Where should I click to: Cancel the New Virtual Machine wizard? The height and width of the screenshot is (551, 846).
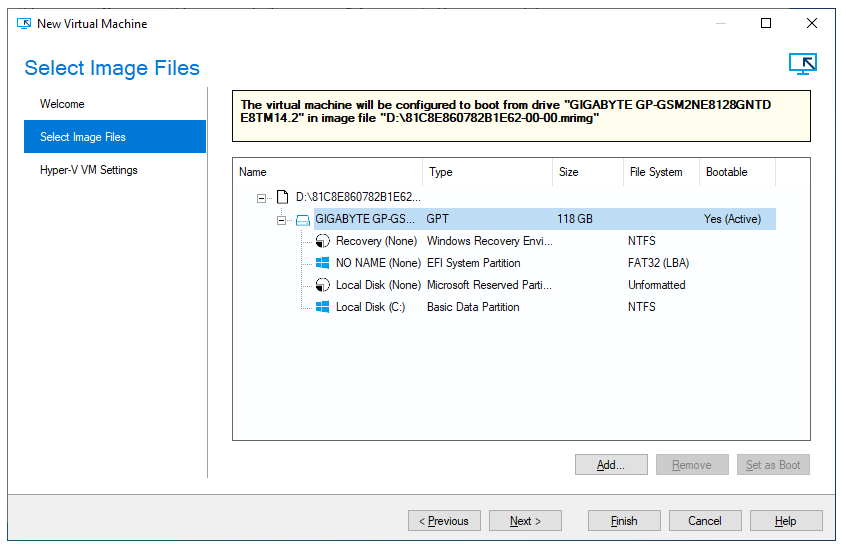pyautogui.click(x=705, y=521)
